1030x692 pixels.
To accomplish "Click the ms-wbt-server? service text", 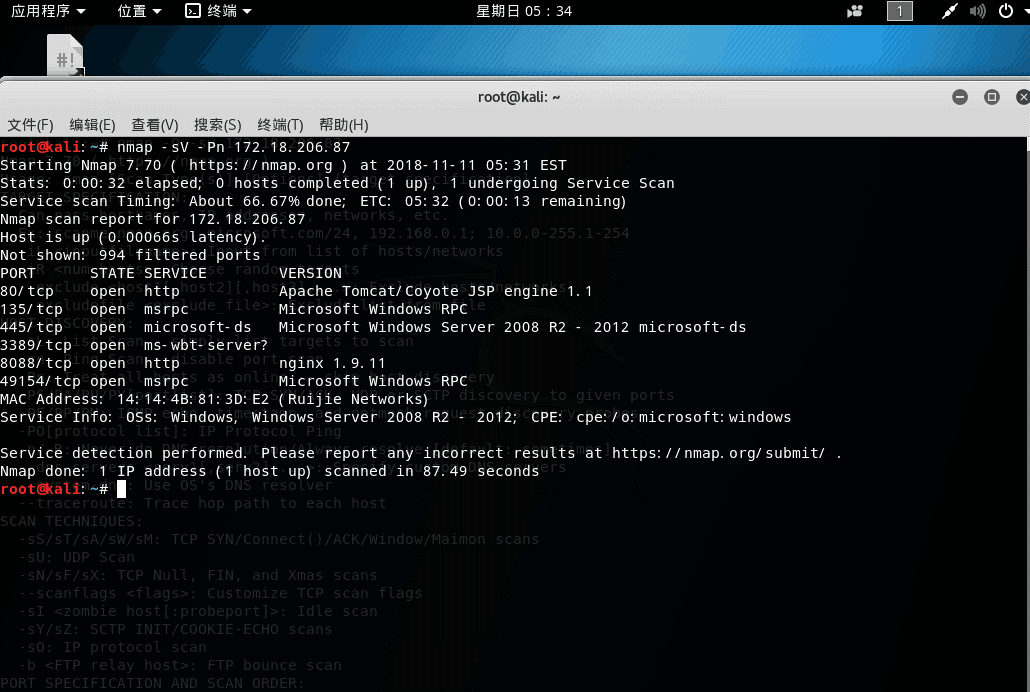I will pyautogui.click(x=206, y=346).
